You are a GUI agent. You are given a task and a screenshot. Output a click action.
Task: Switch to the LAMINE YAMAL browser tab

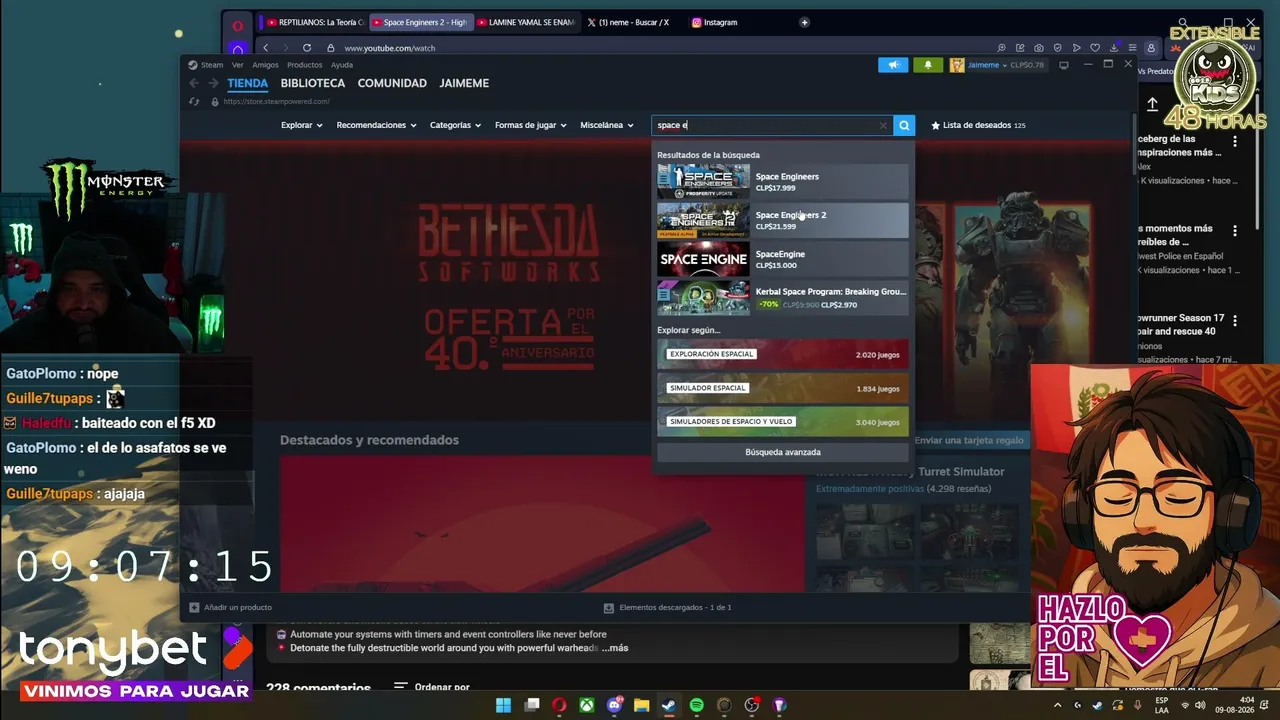point(526,22)
